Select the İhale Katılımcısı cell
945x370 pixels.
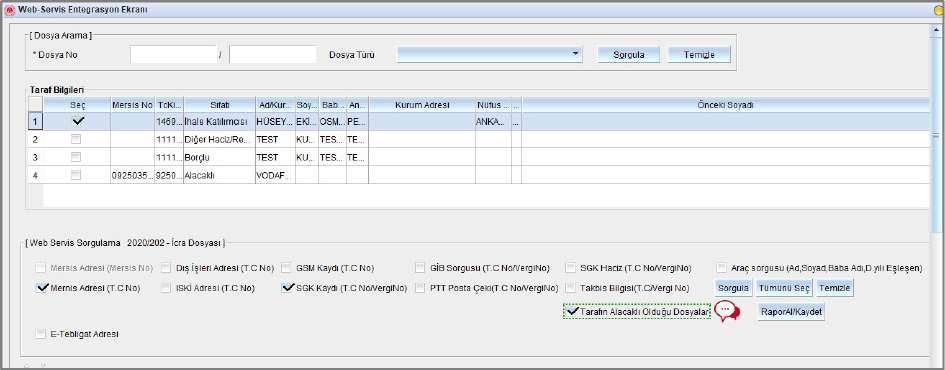[219, 122]
